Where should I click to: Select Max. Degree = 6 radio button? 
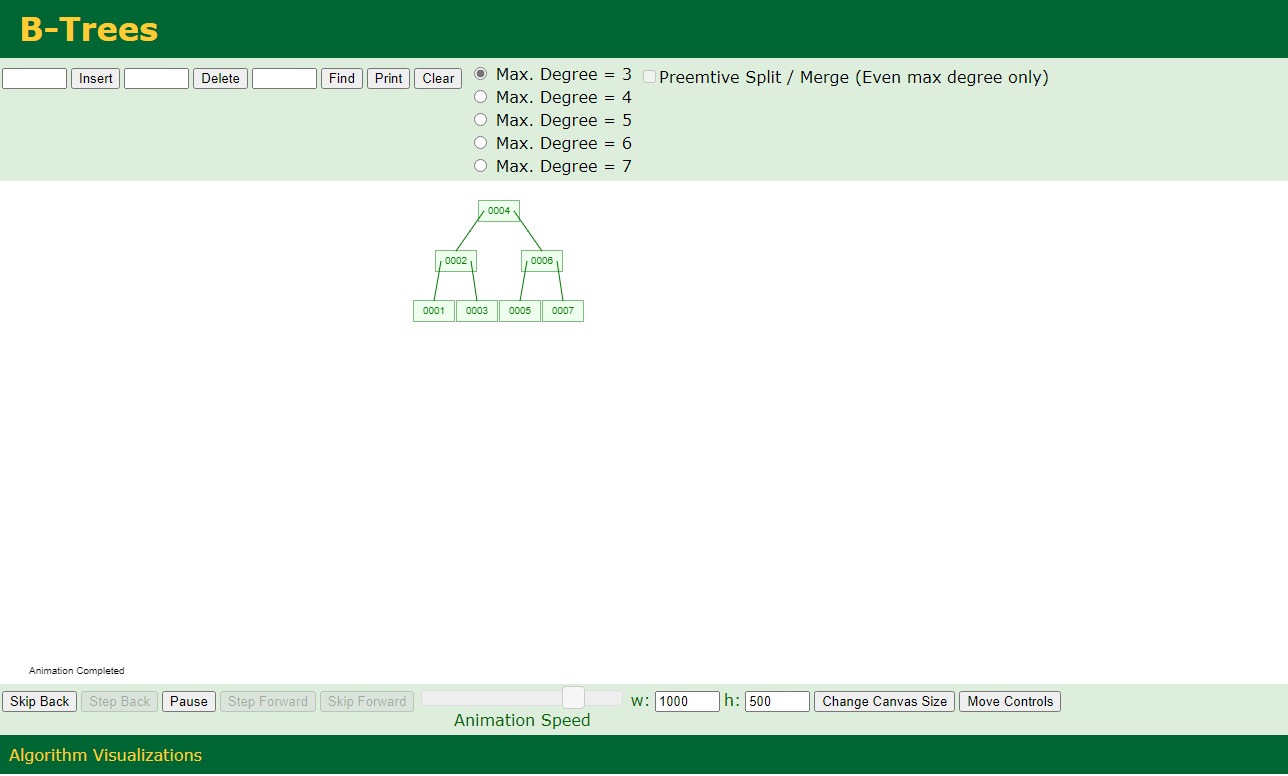(480, 142)
